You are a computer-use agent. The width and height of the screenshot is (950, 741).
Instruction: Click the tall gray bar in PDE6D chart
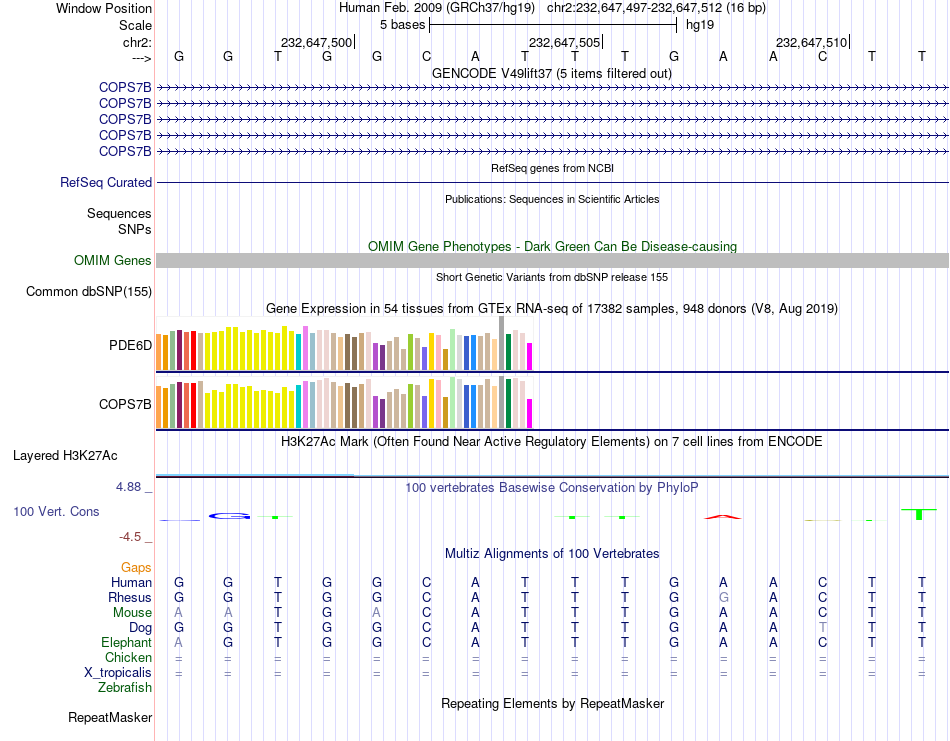click(501, 343)
